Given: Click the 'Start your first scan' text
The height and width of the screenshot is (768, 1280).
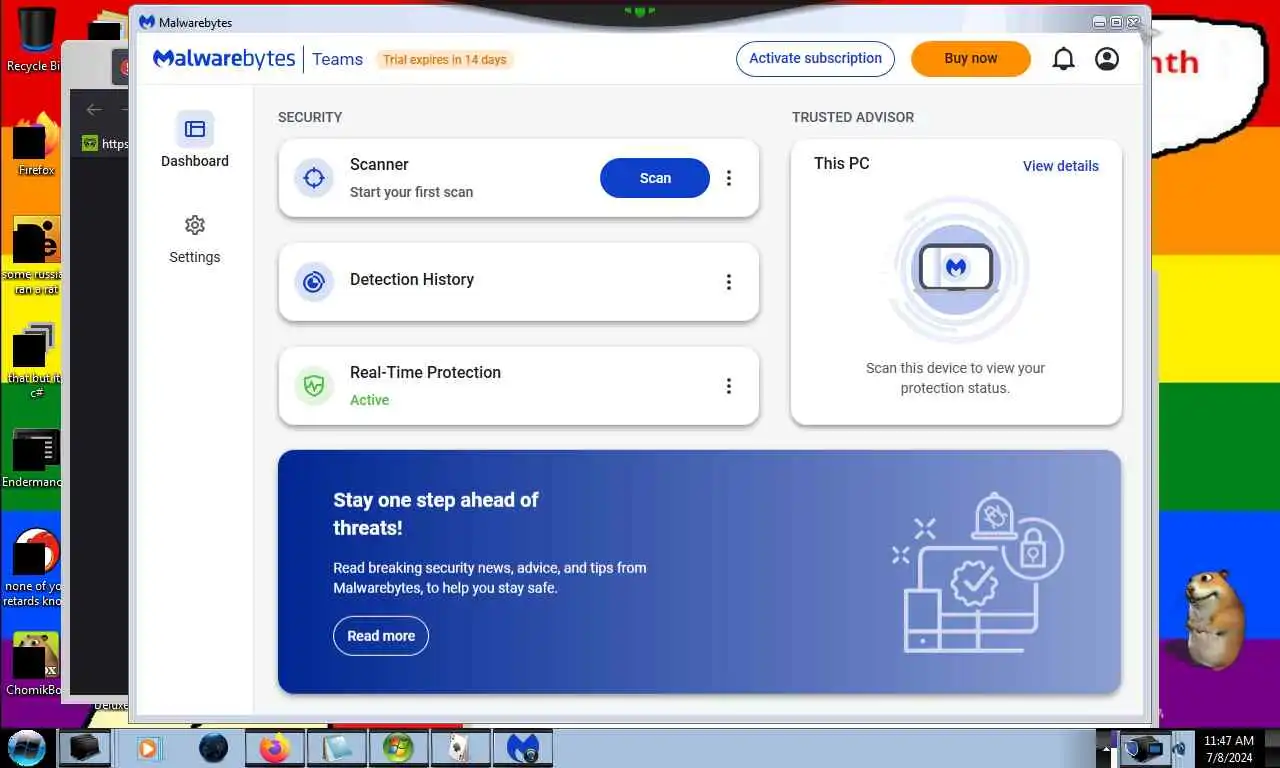Looking at the screenshot, I should tap(411, 192).
